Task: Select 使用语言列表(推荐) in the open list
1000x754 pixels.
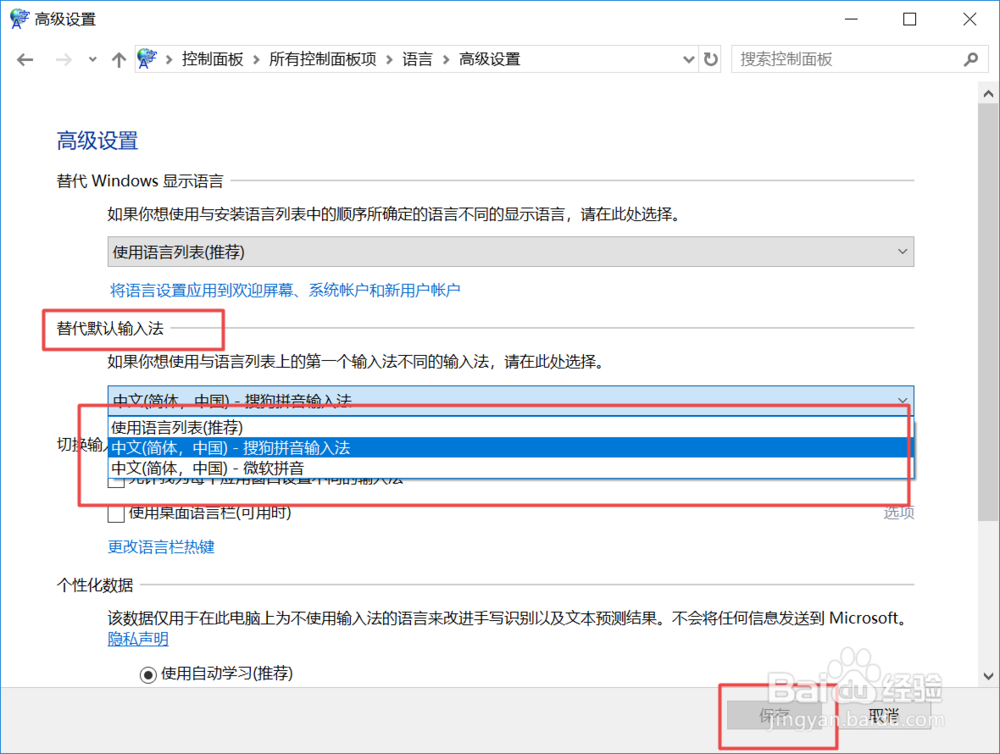Action: tap(510, 427)
